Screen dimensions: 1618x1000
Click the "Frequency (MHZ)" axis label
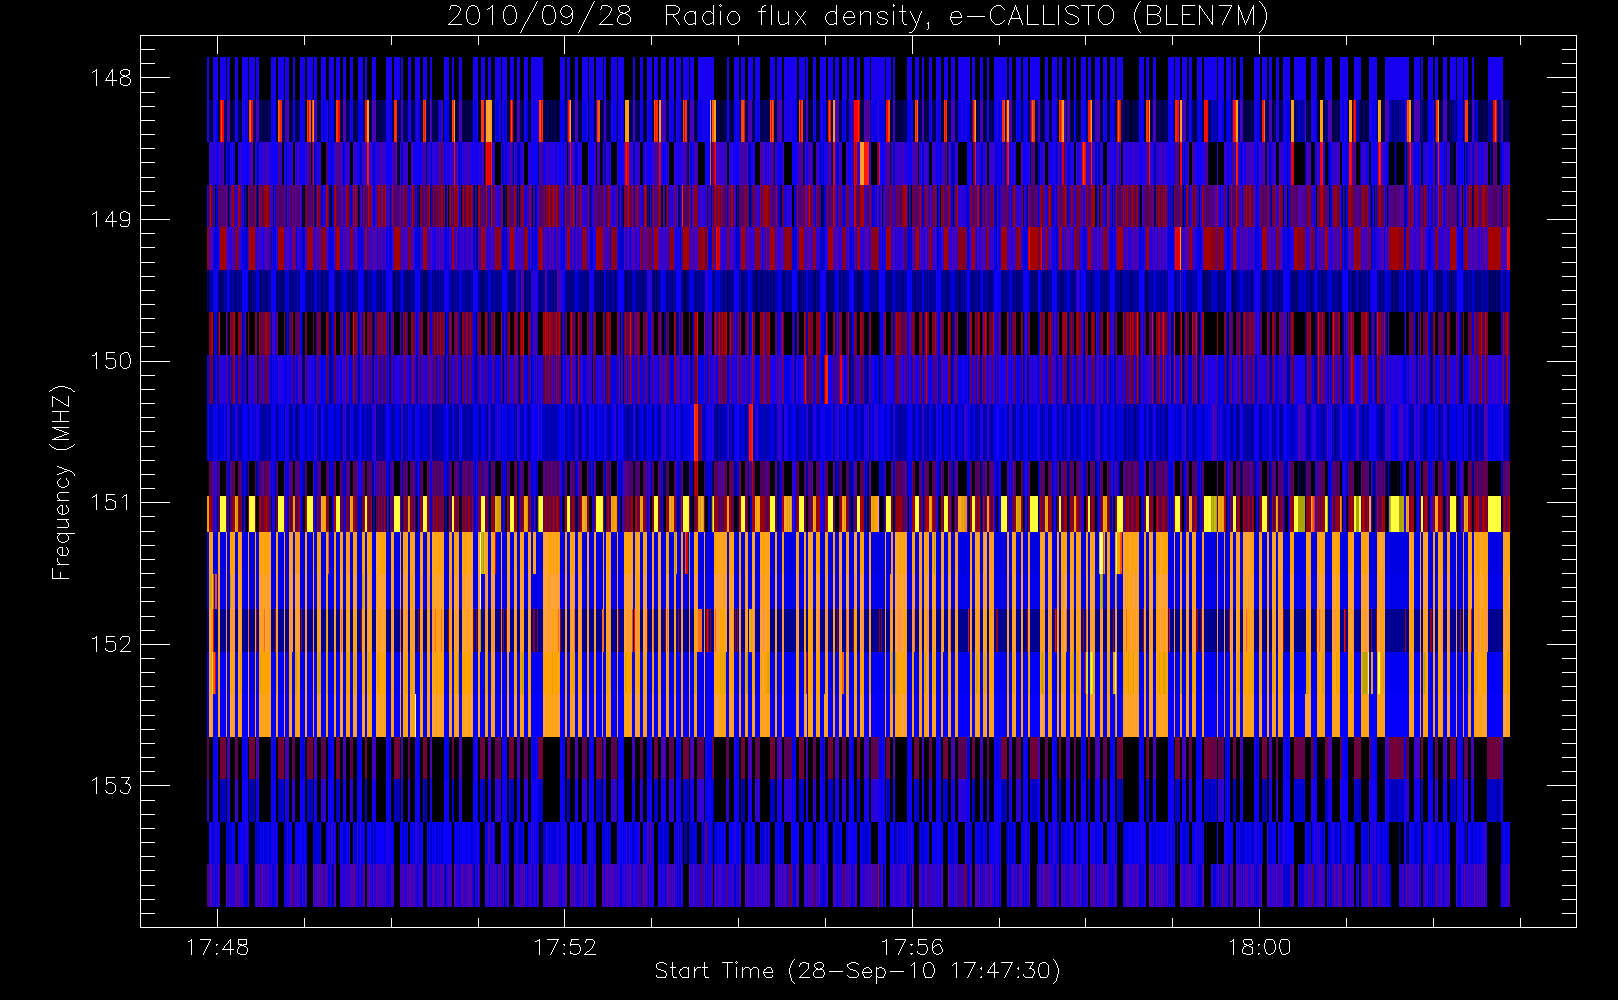(x=62, y=482)
